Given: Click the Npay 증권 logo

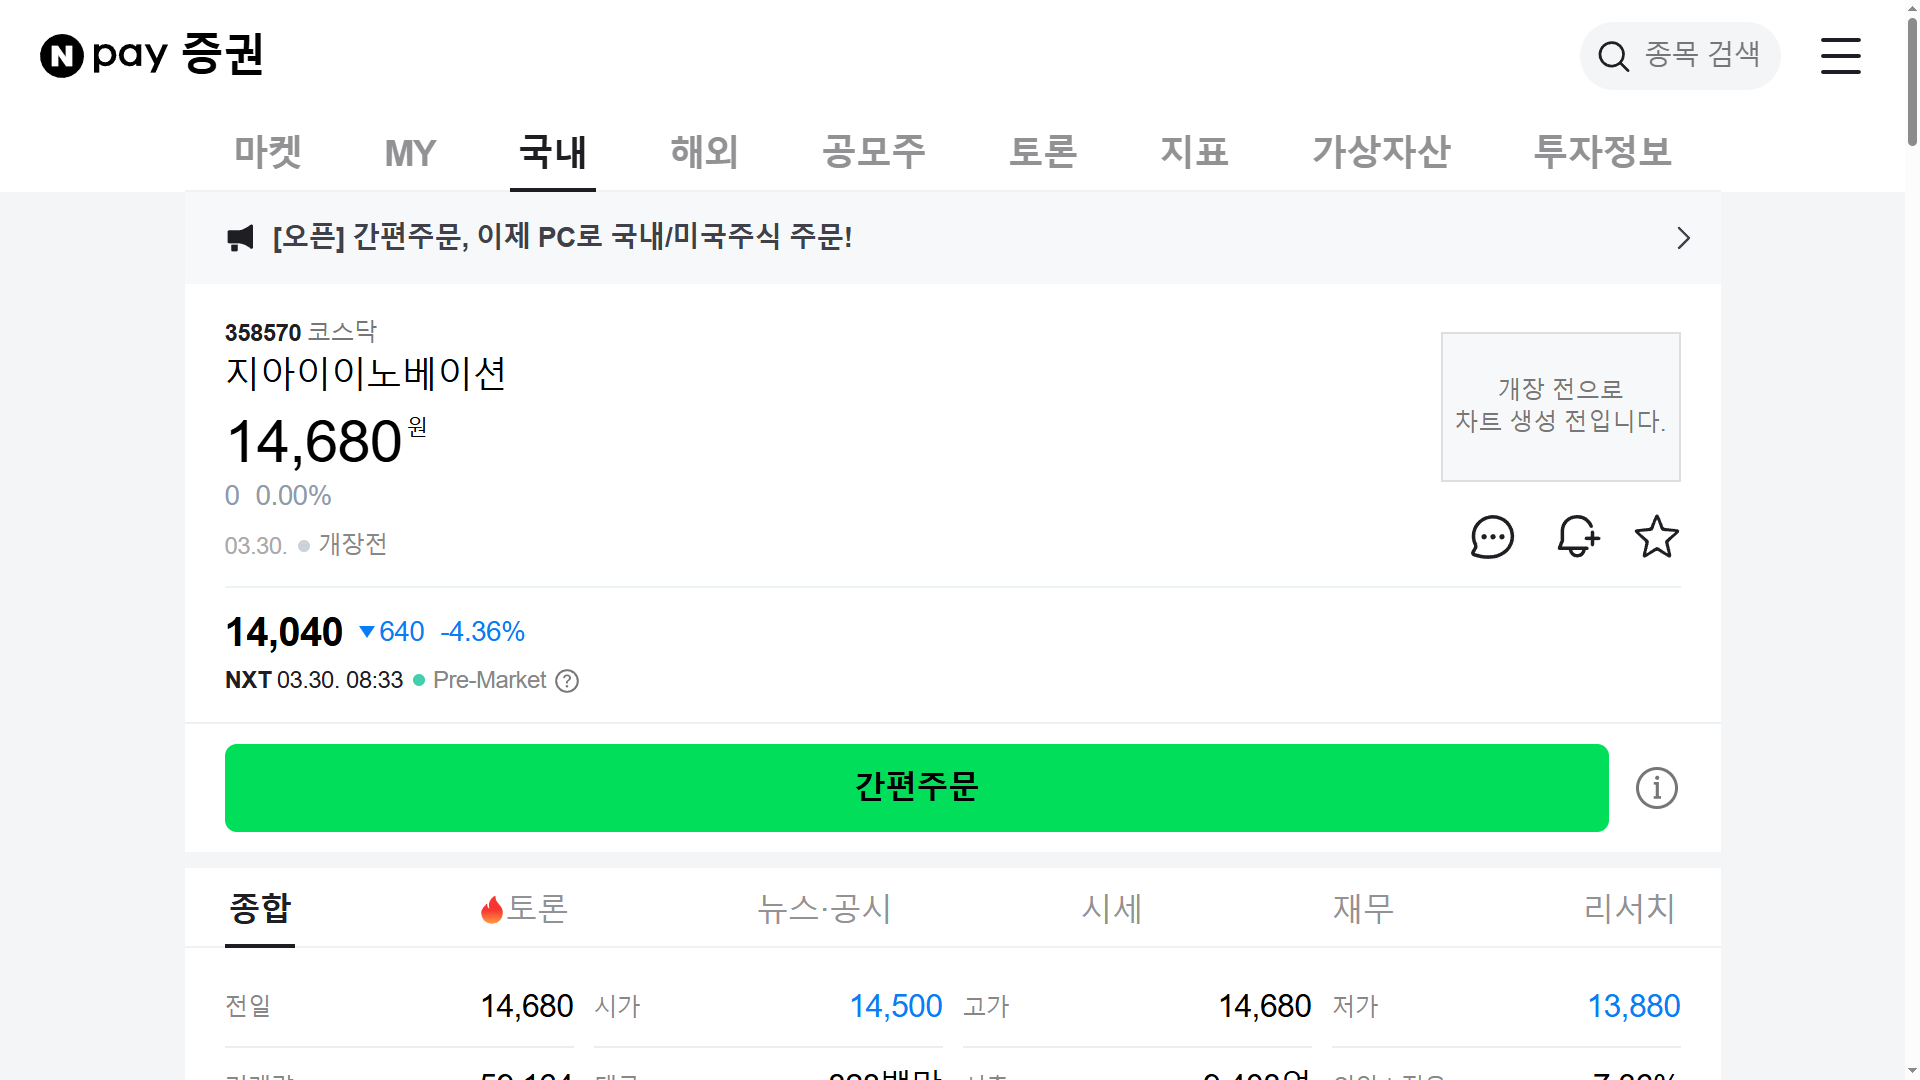Looking at the screenshot, I should click(x=150, y=55).
